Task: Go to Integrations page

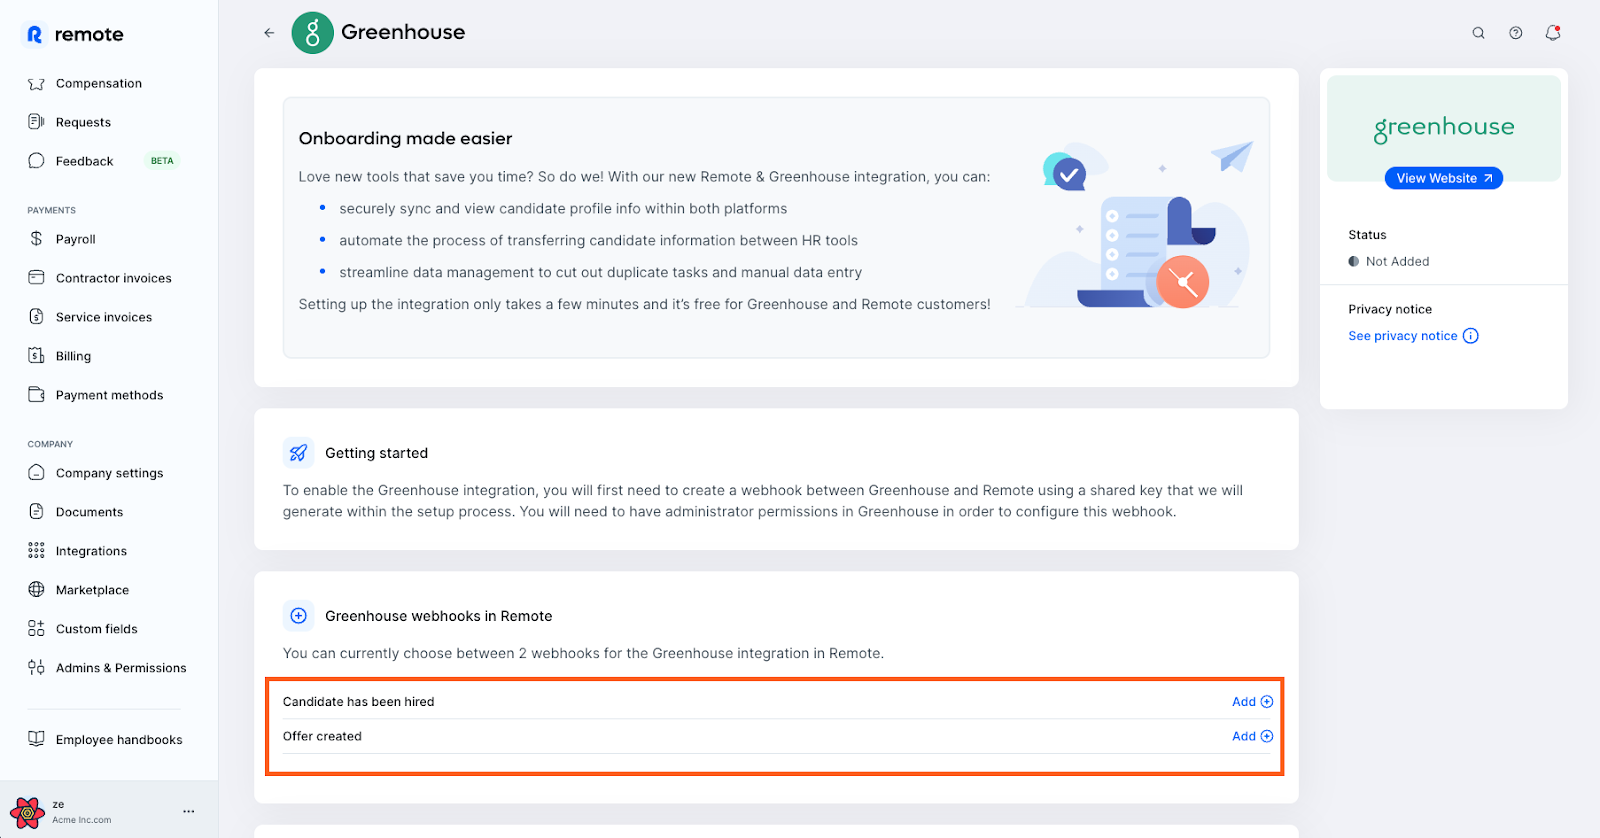Action: [x=92, y=551]
